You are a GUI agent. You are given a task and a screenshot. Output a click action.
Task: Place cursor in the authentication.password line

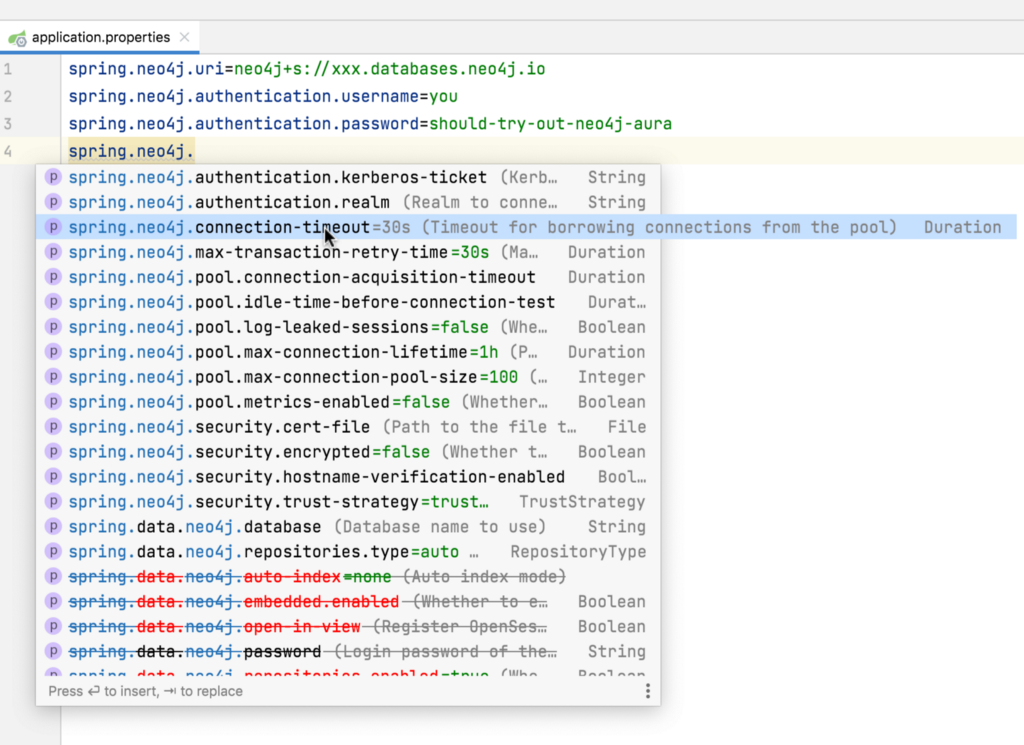click(370, 124)
